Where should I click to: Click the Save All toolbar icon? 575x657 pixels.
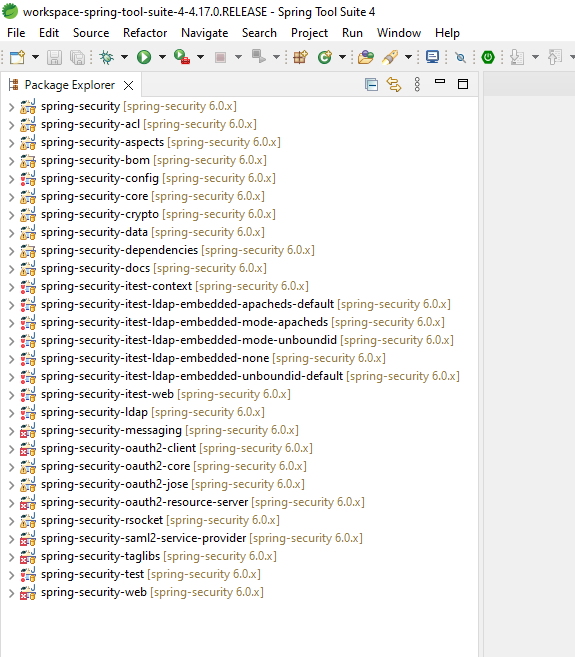(78, 57)
